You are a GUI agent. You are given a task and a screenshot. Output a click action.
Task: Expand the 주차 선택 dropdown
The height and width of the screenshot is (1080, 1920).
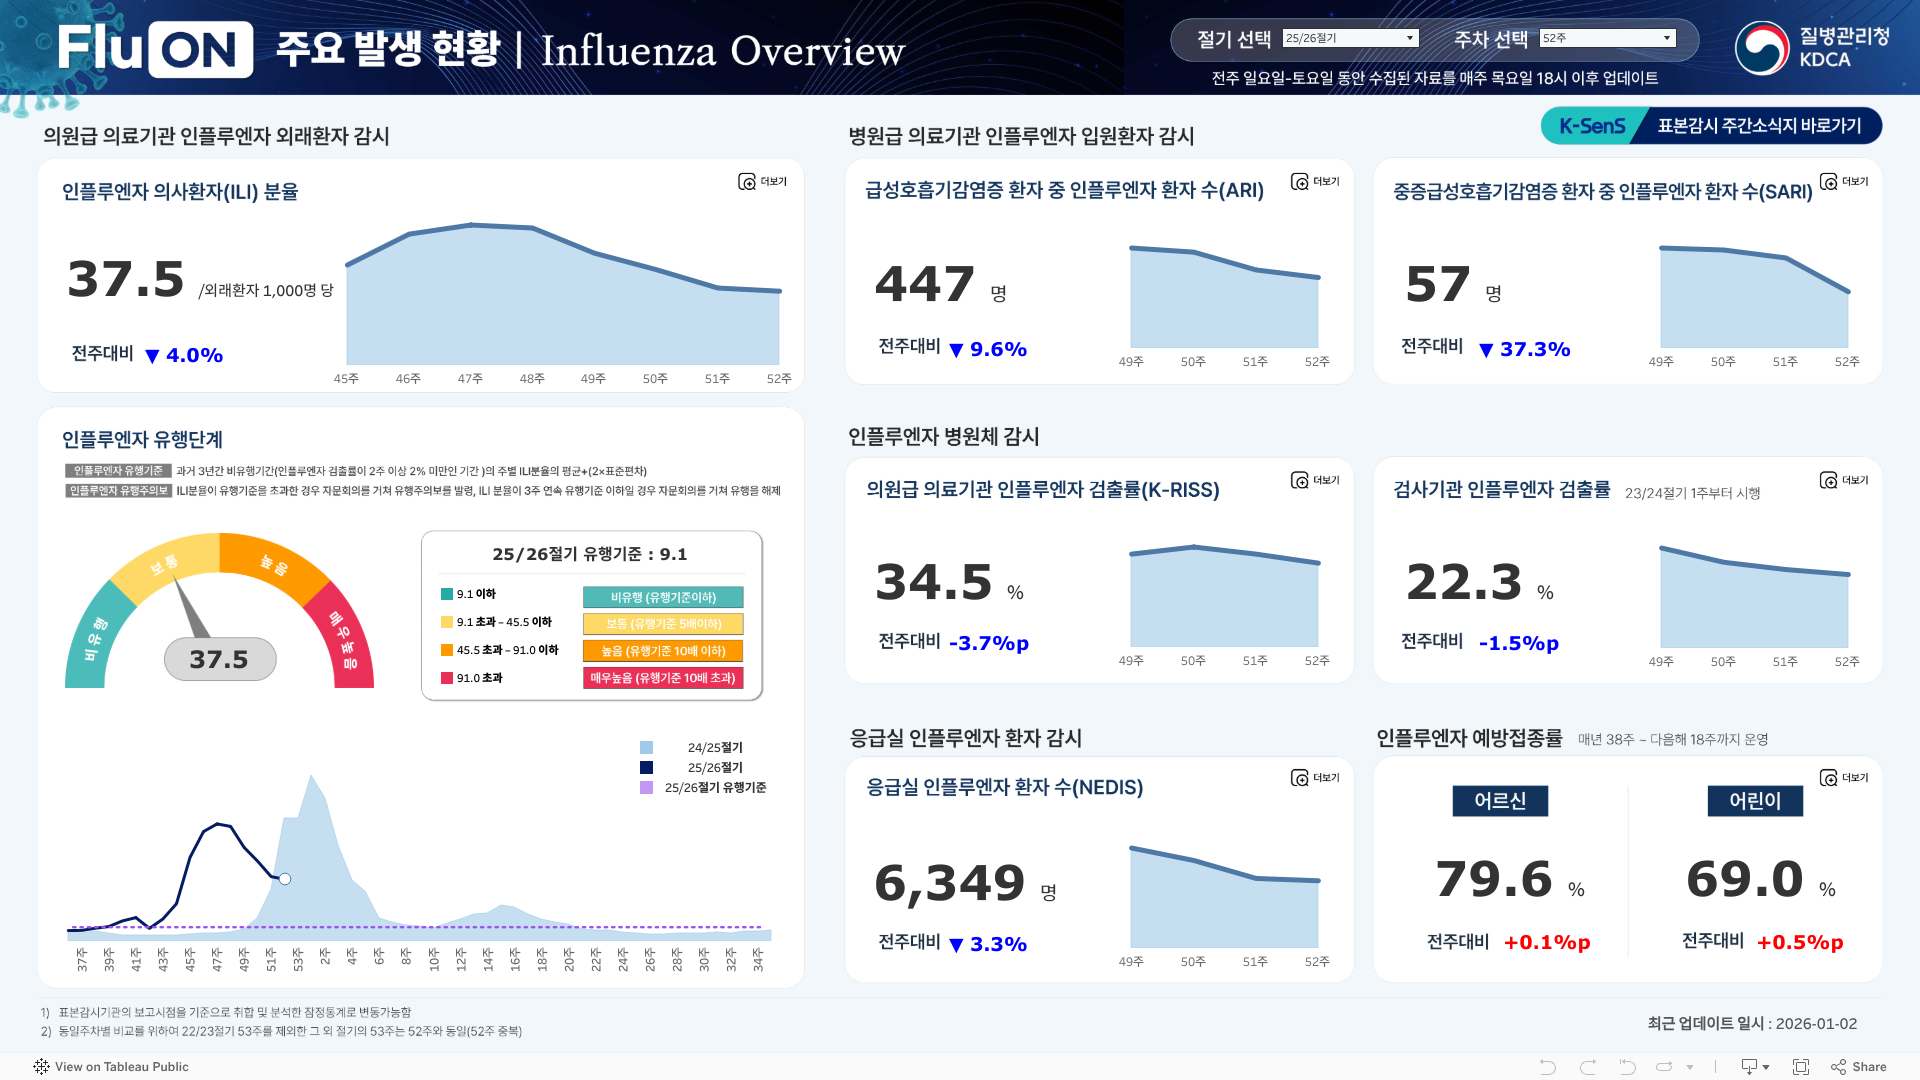(1607, 38)
